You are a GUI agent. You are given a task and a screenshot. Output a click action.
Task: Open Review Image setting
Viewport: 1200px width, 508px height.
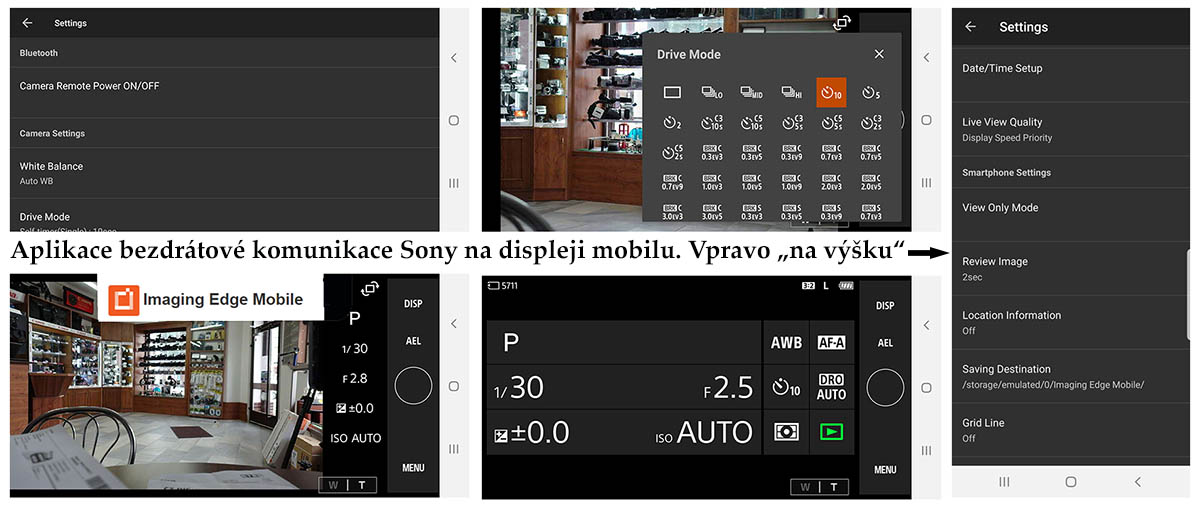pos(1071,268)
